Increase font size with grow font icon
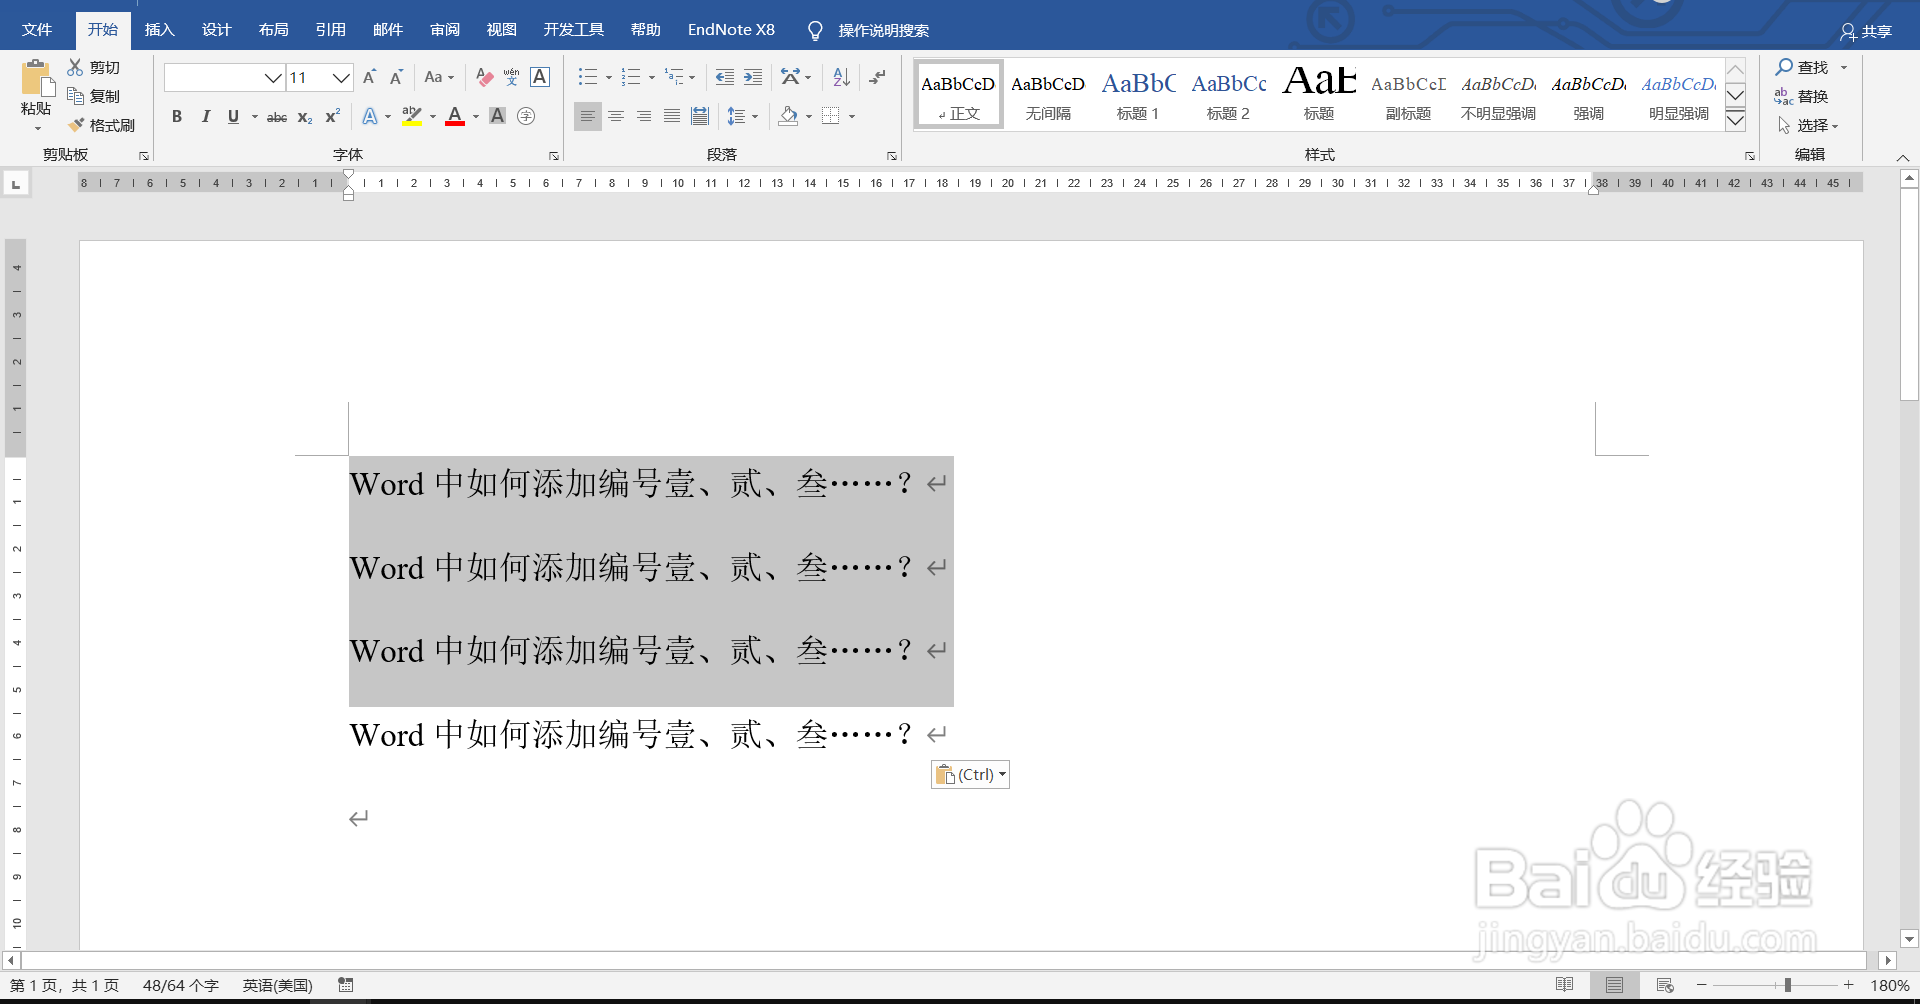This screenshot has height=1004, width=1920. coord(369,77)
